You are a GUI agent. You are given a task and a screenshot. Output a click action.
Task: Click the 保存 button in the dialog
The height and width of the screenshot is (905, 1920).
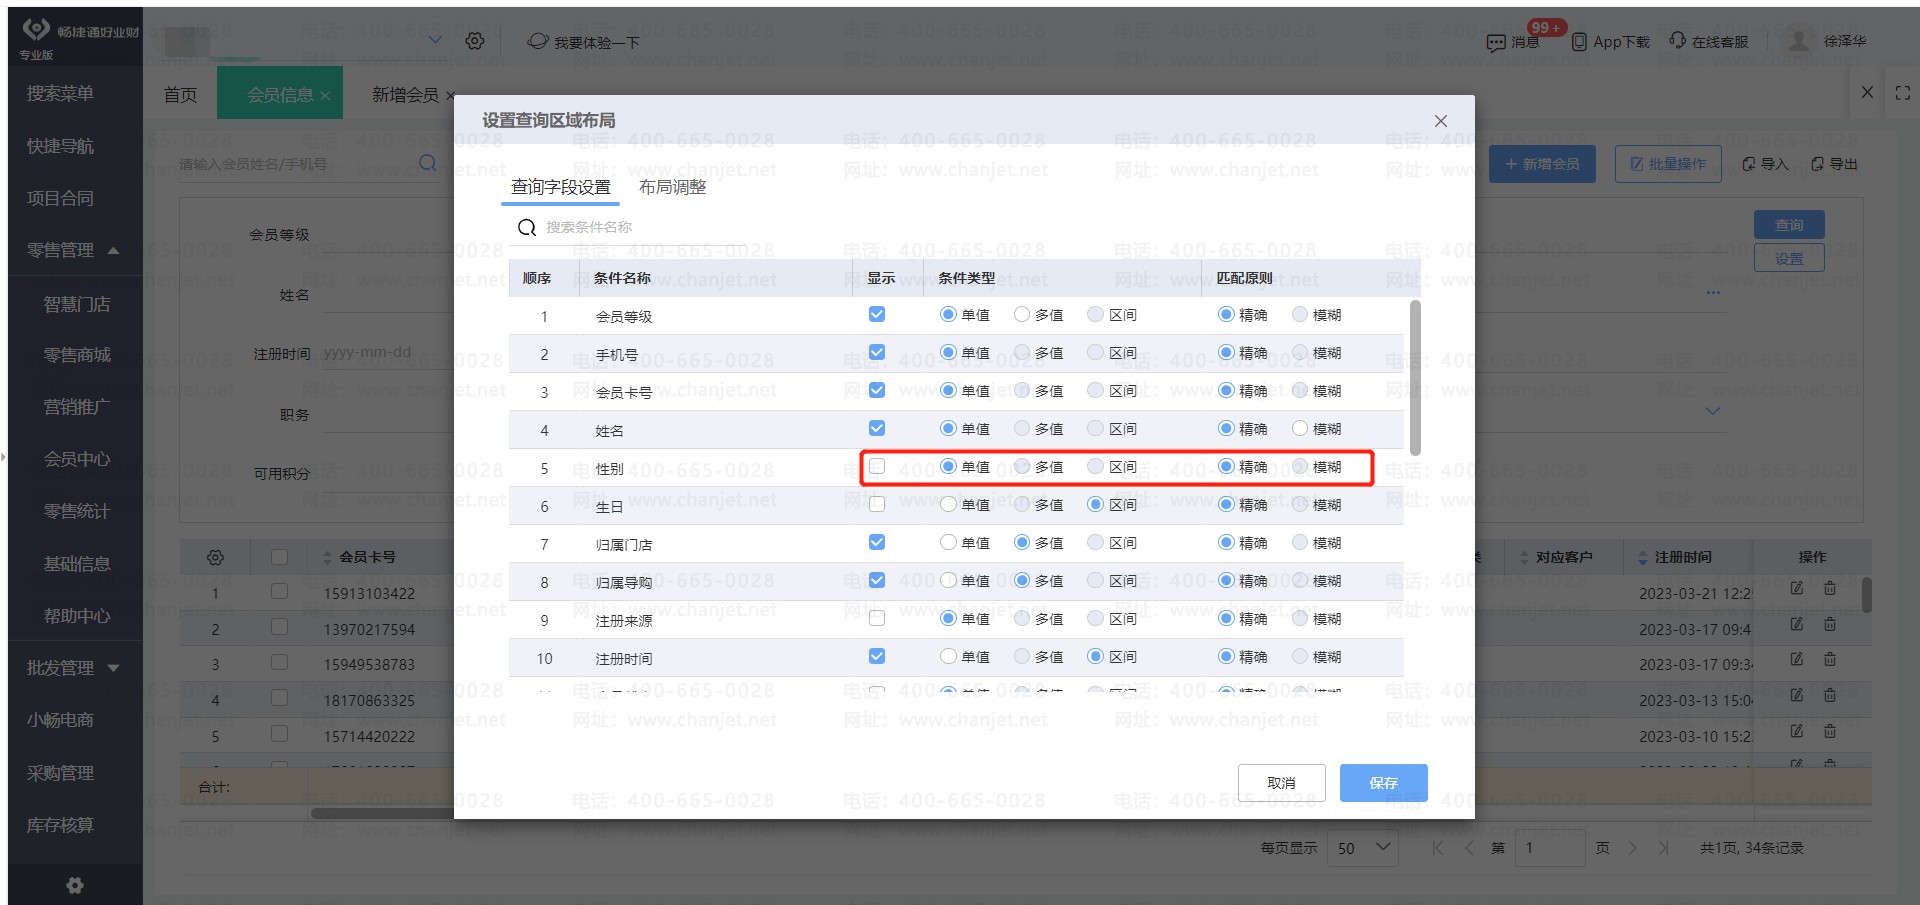click(x=1384, y=783)
